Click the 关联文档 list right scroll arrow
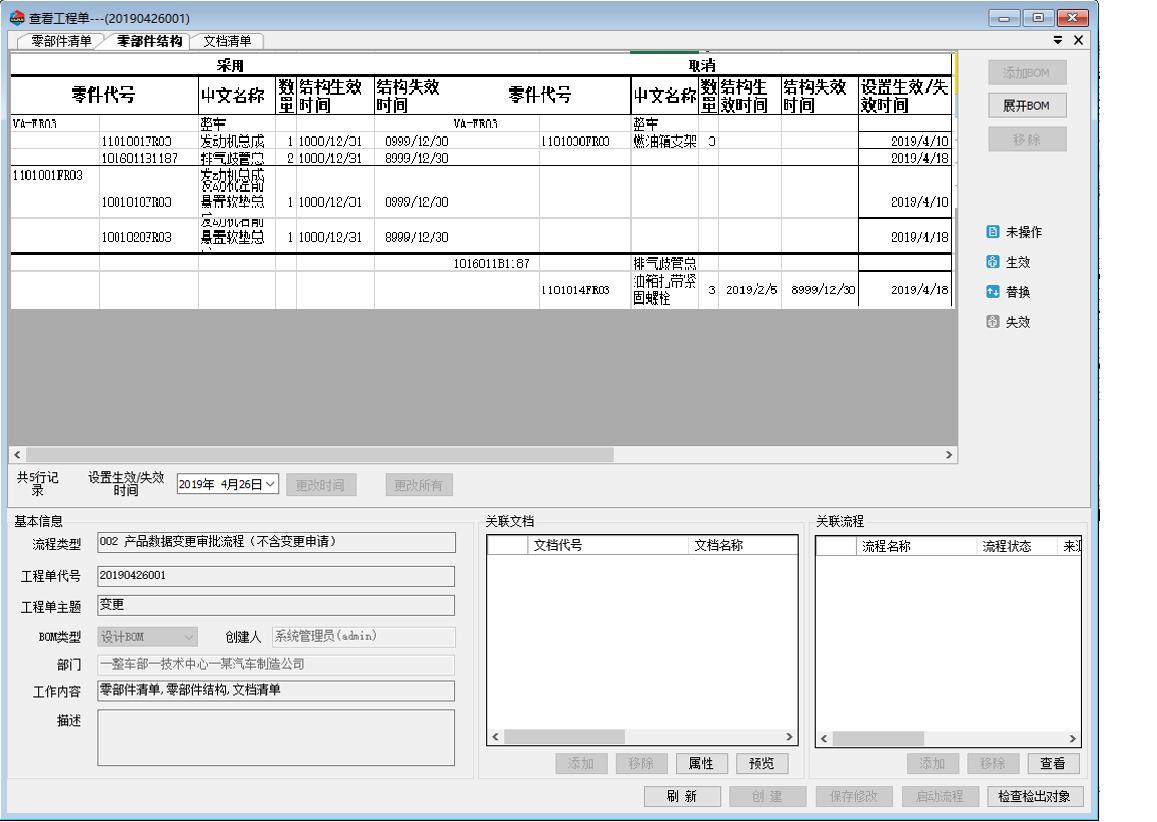Screen dimensions: 1157x822 (789, 736)
